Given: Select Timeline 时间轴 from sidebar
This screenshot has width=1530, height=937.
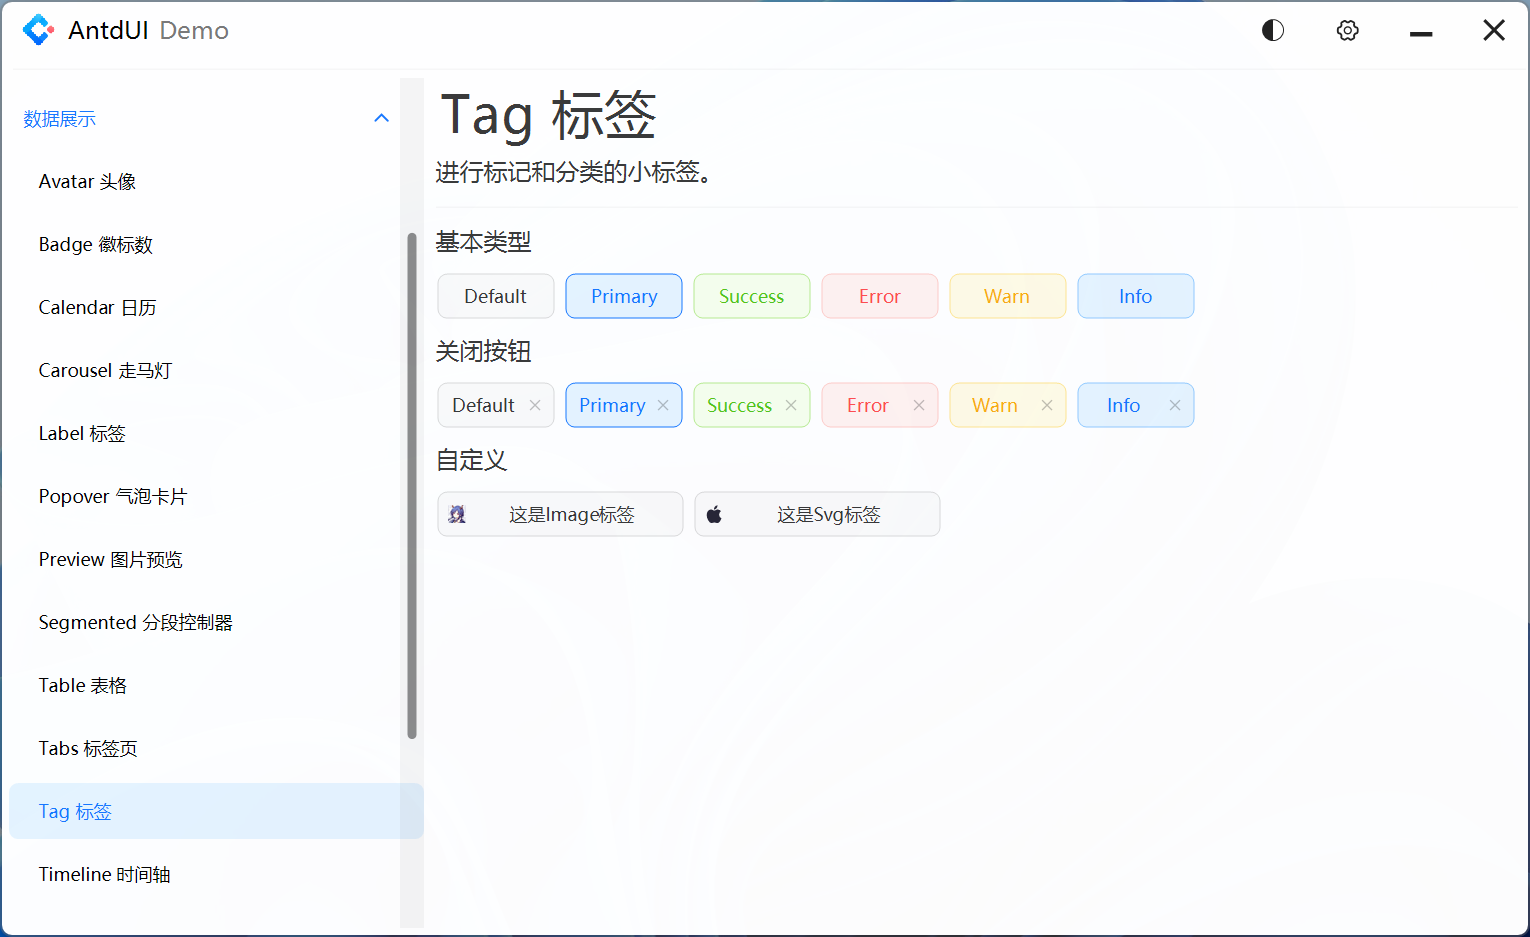Looking at the screenshot, I should click(104, 874).
